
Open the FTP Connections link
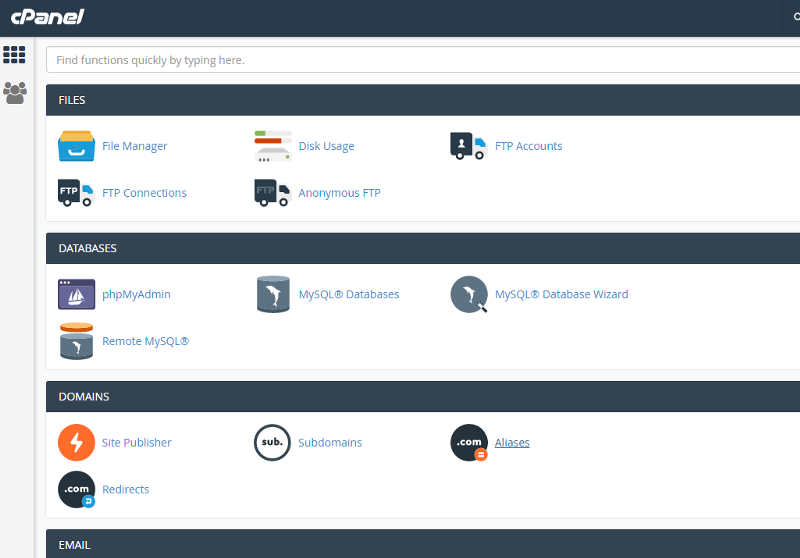click(x=144, y=193)
